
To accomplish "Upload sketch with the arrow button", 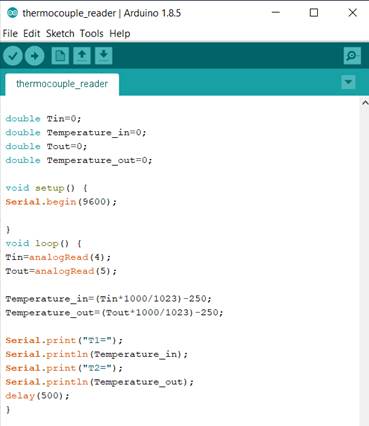I will 34,56.
